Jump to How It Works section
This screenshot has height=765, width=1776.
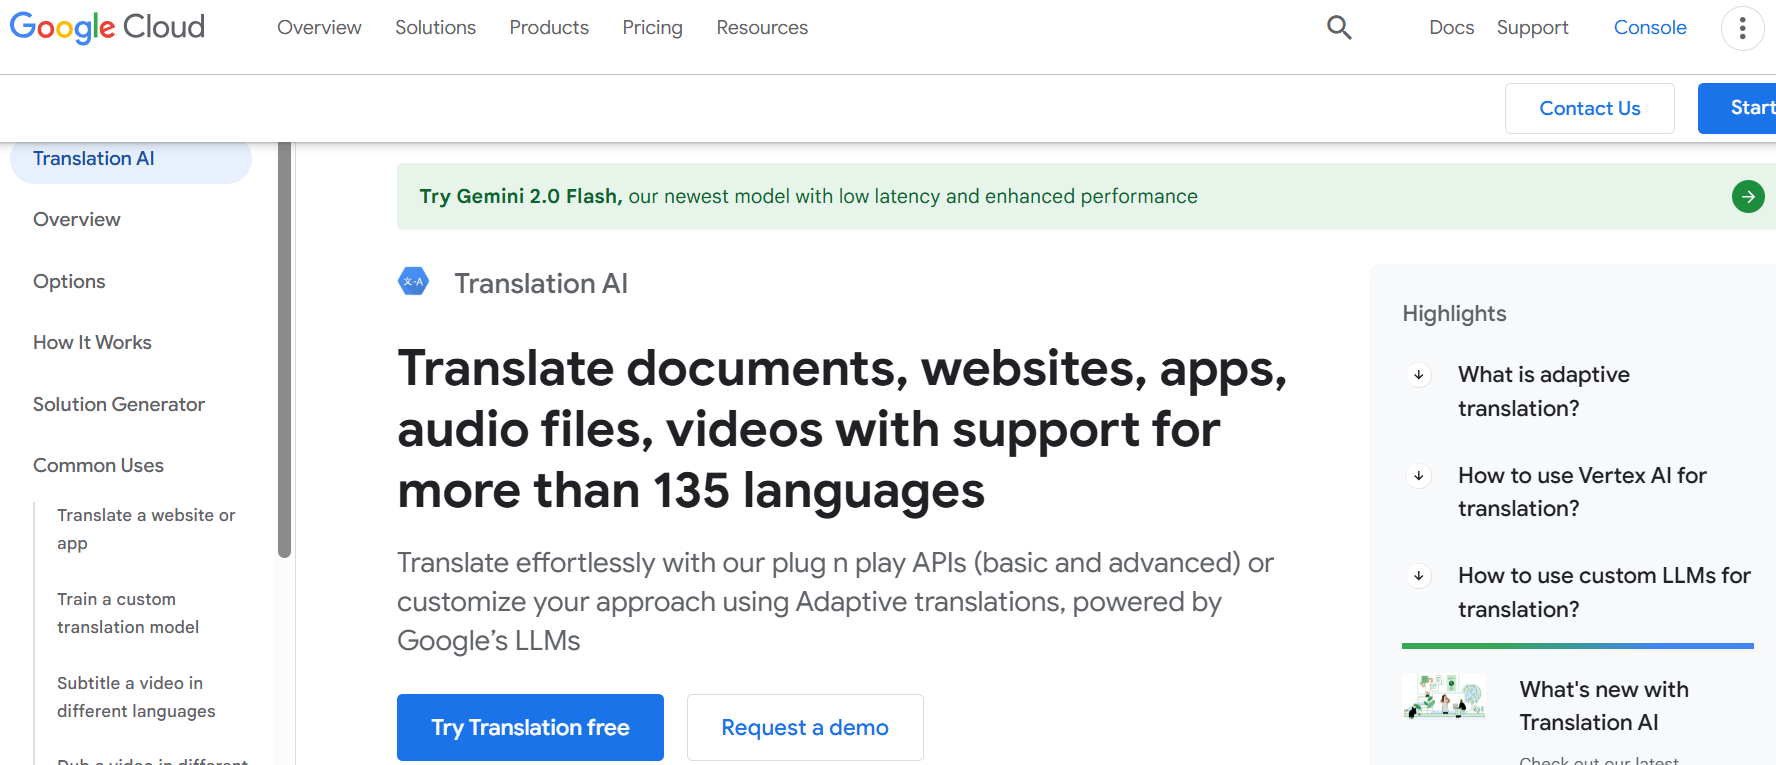click(92, 342)
